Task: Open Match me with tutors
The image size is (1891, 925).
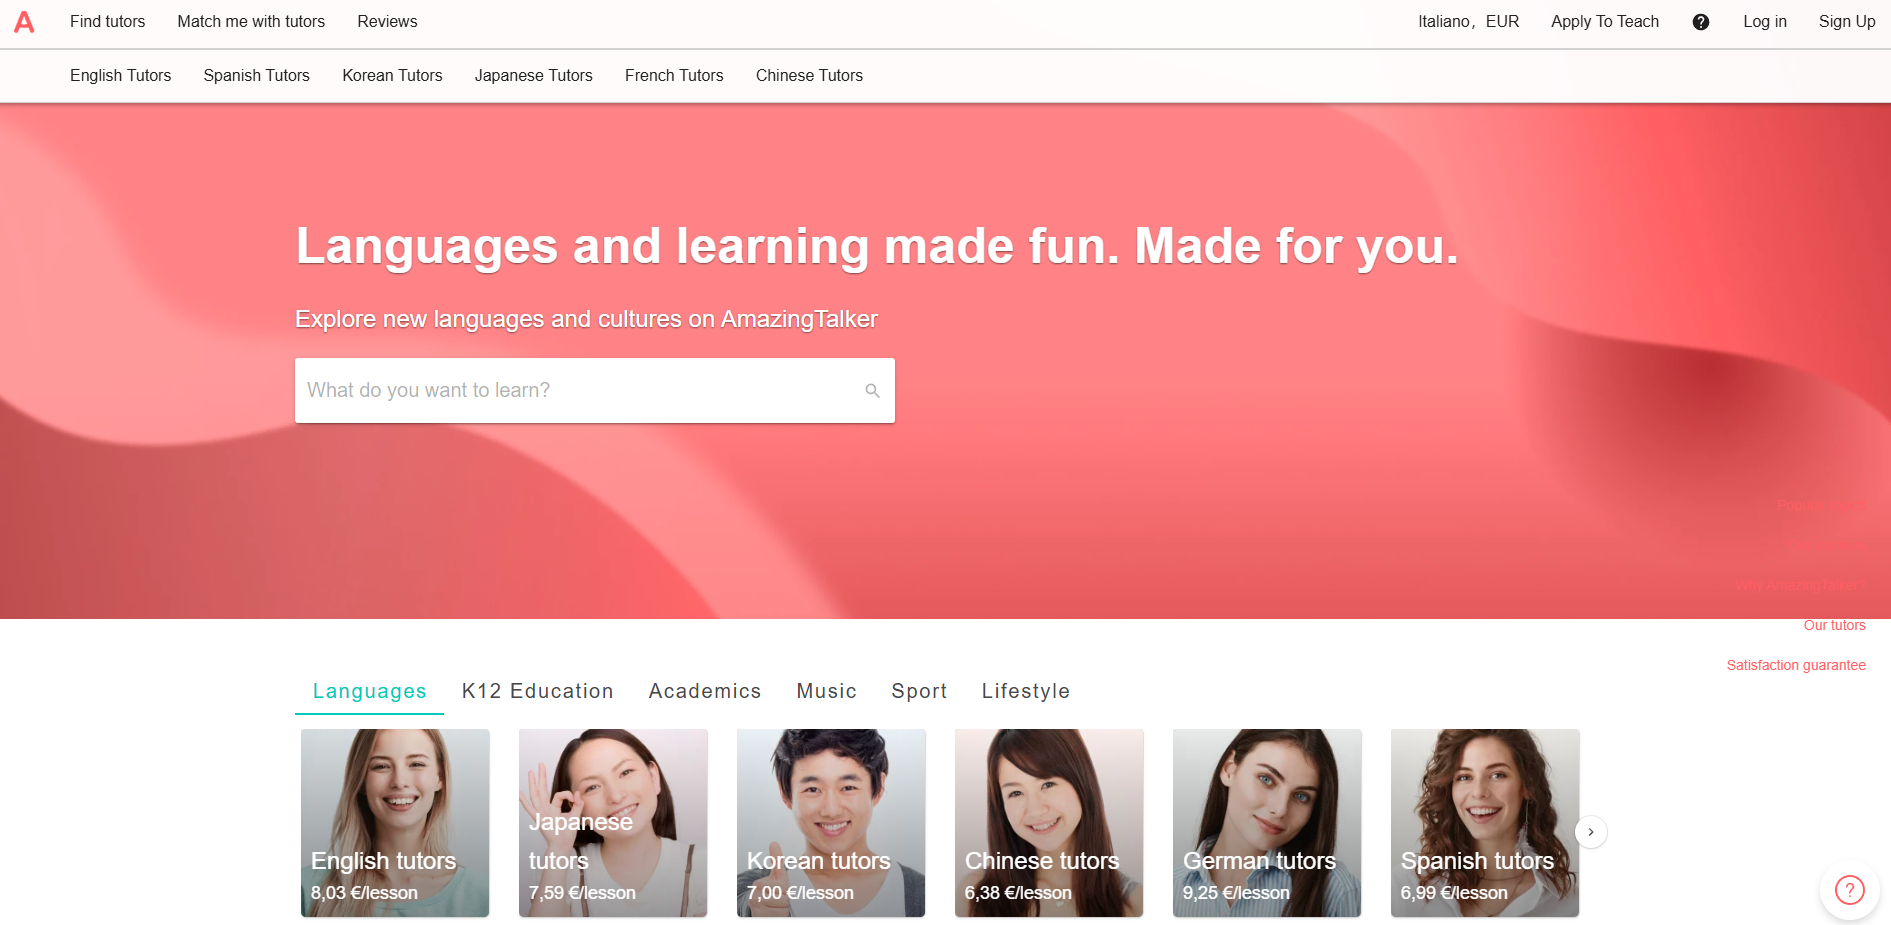Action: (251, 22)
